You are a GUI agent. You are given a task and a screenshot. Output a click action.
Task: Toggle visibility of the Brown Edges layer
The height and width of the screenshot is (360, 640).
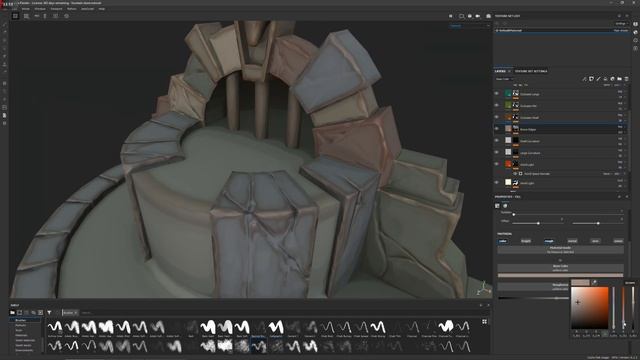click(497, 129)
